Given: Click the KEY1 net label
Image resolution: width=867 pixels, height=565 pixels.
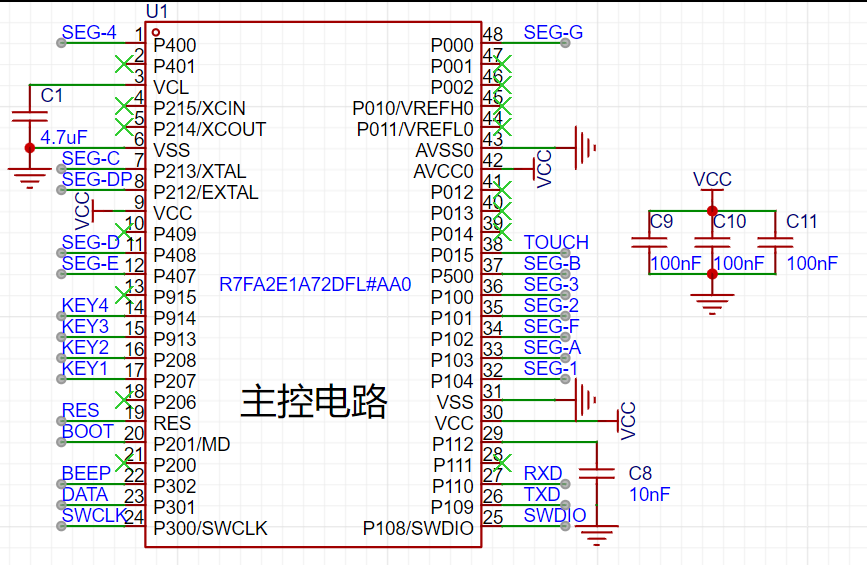Looking at the screenshot, I should [85, 369].
